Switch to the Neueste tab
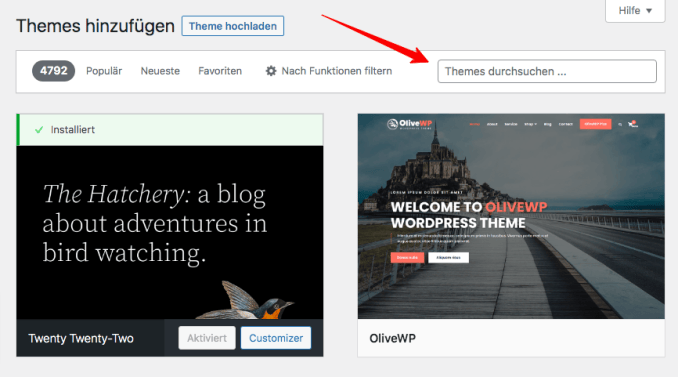Viewport: 678px width, 377px height. (160, 71)
